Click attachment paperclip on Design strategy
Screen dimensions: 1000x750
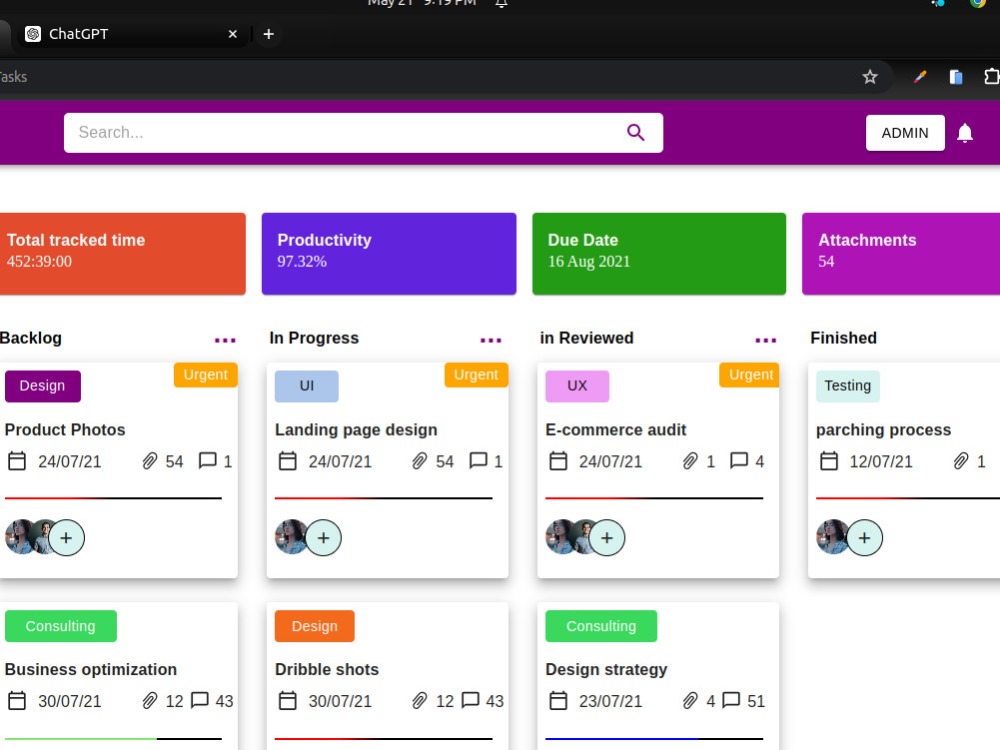(x=690, y=701)
